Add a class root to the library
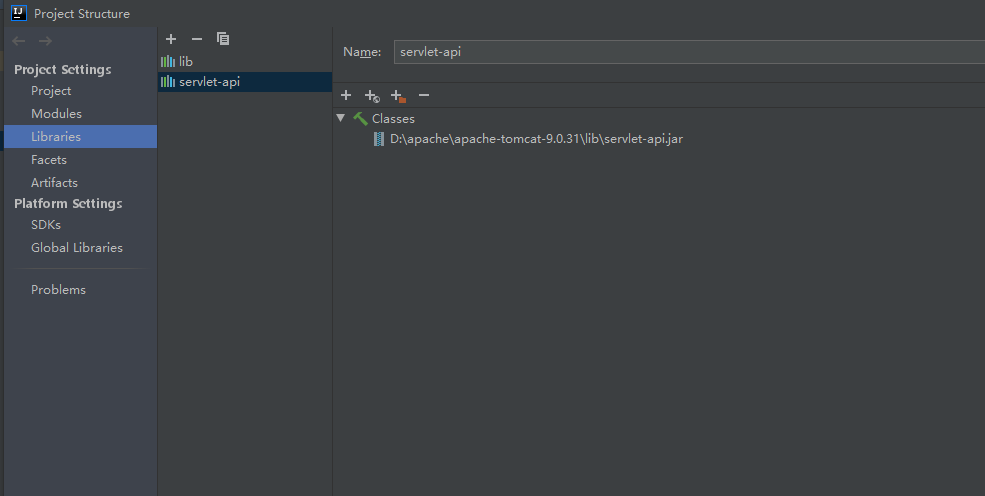 click(x=346, y=95)
